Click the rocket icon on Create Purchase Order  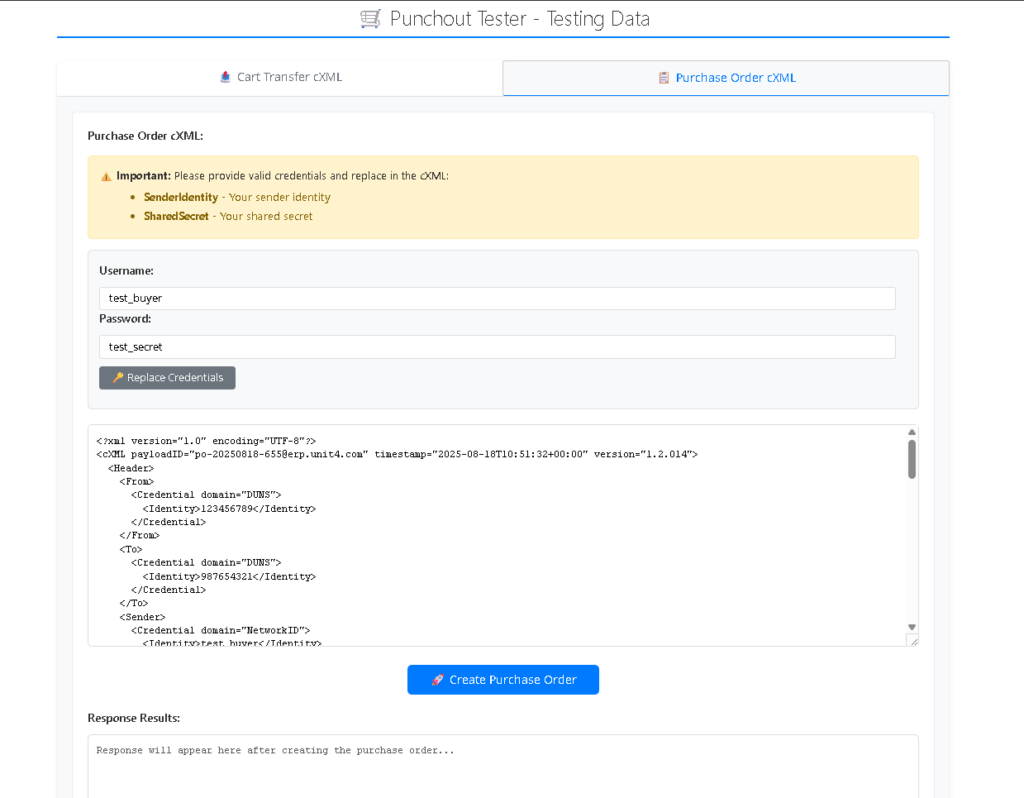(437, 680)
